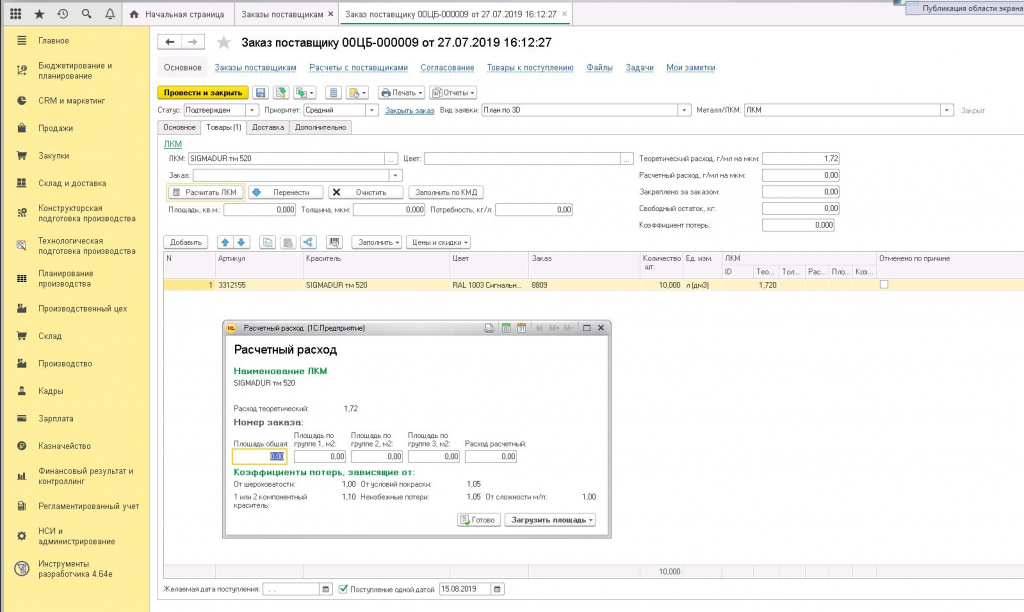This screenshot has height=612, width=1024.
Task: Add order to favorites with star
Action: [223, 43]
